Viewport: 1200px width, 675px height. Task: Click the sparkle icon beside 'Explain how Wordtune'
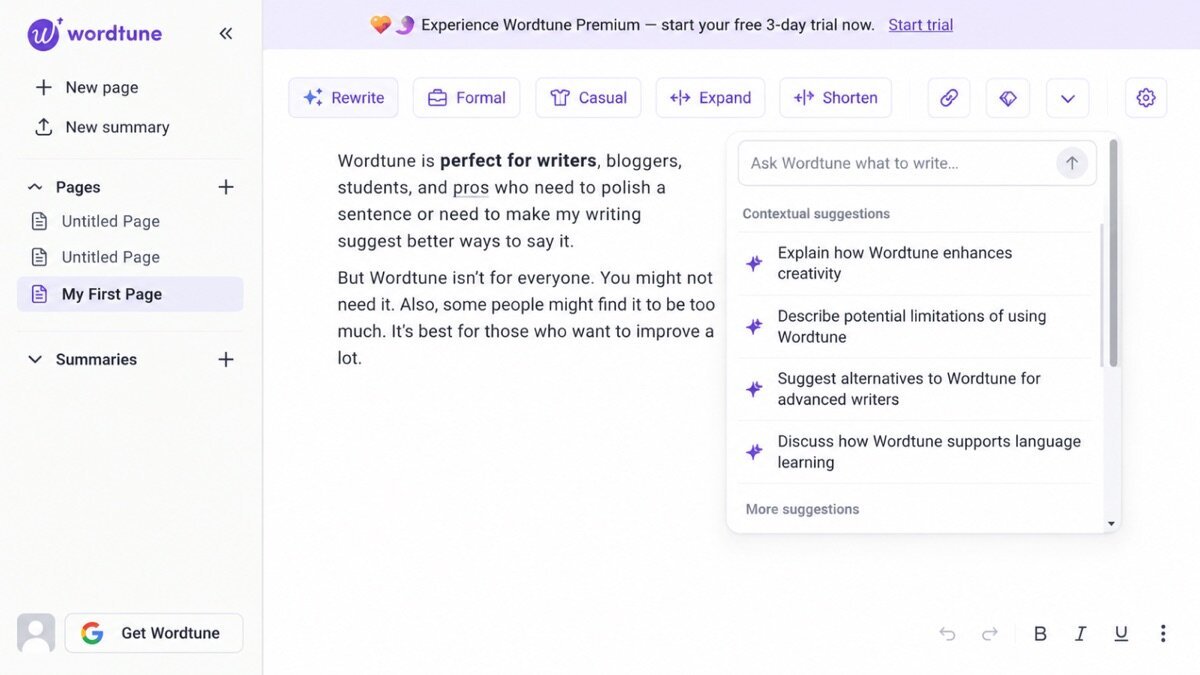755,263
